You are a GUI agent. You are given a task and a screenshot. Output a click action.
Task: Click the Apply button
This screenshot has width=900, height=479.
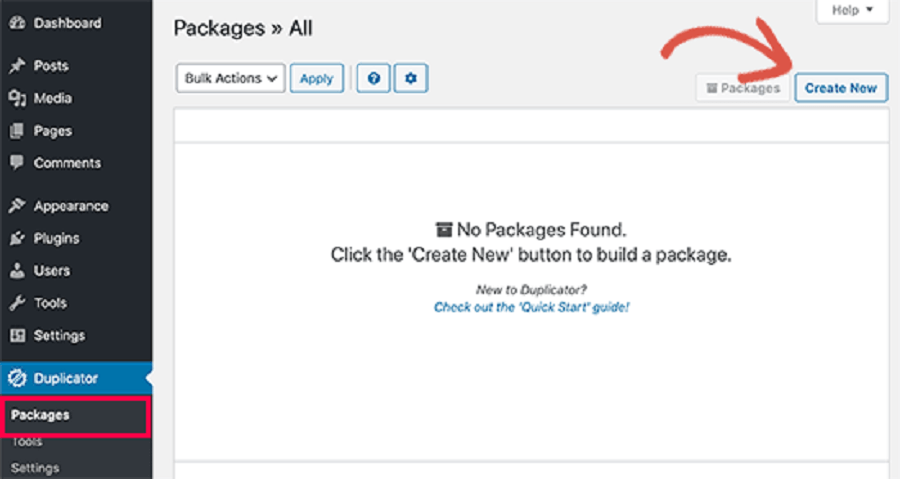(316, 78)
